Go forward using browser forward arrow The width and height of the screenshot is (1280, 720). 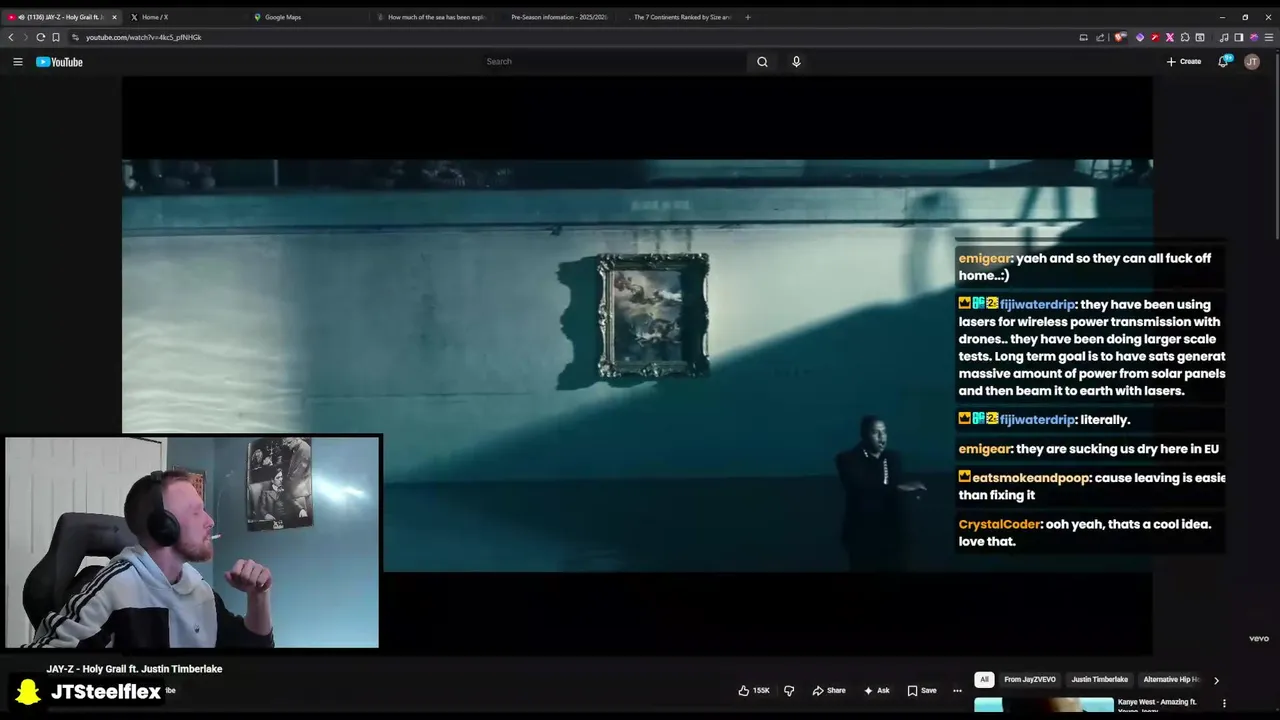25,37
